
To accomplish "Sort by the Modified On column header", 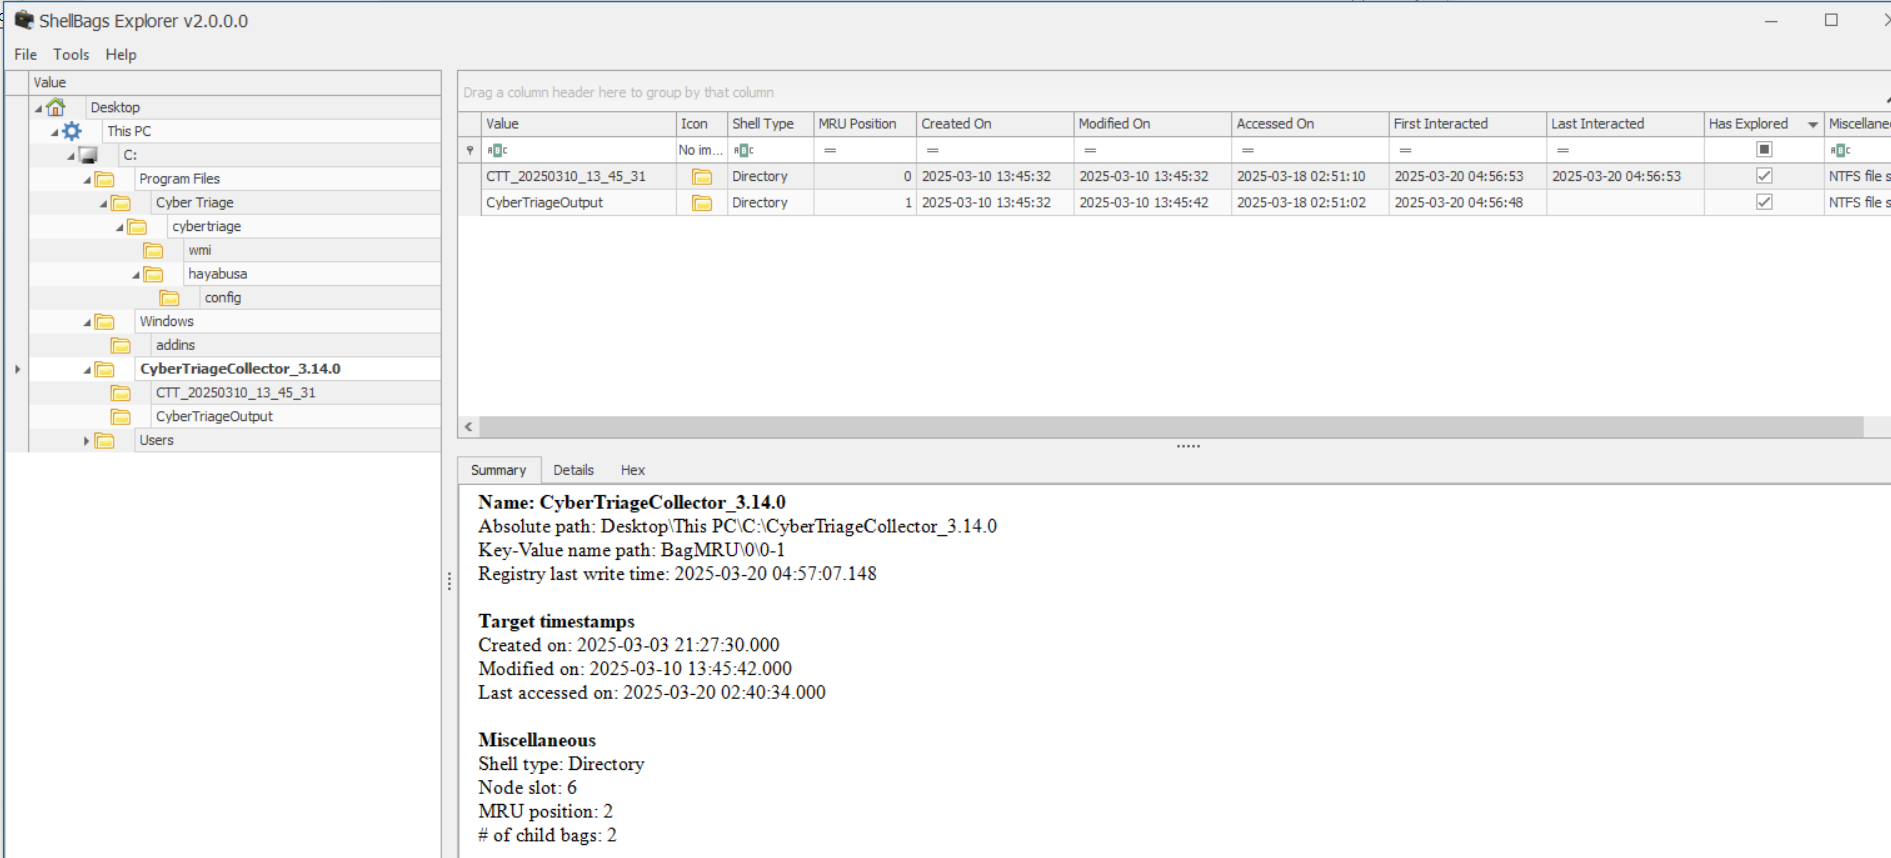I will pyautogui.click(x=1152, y=124).
